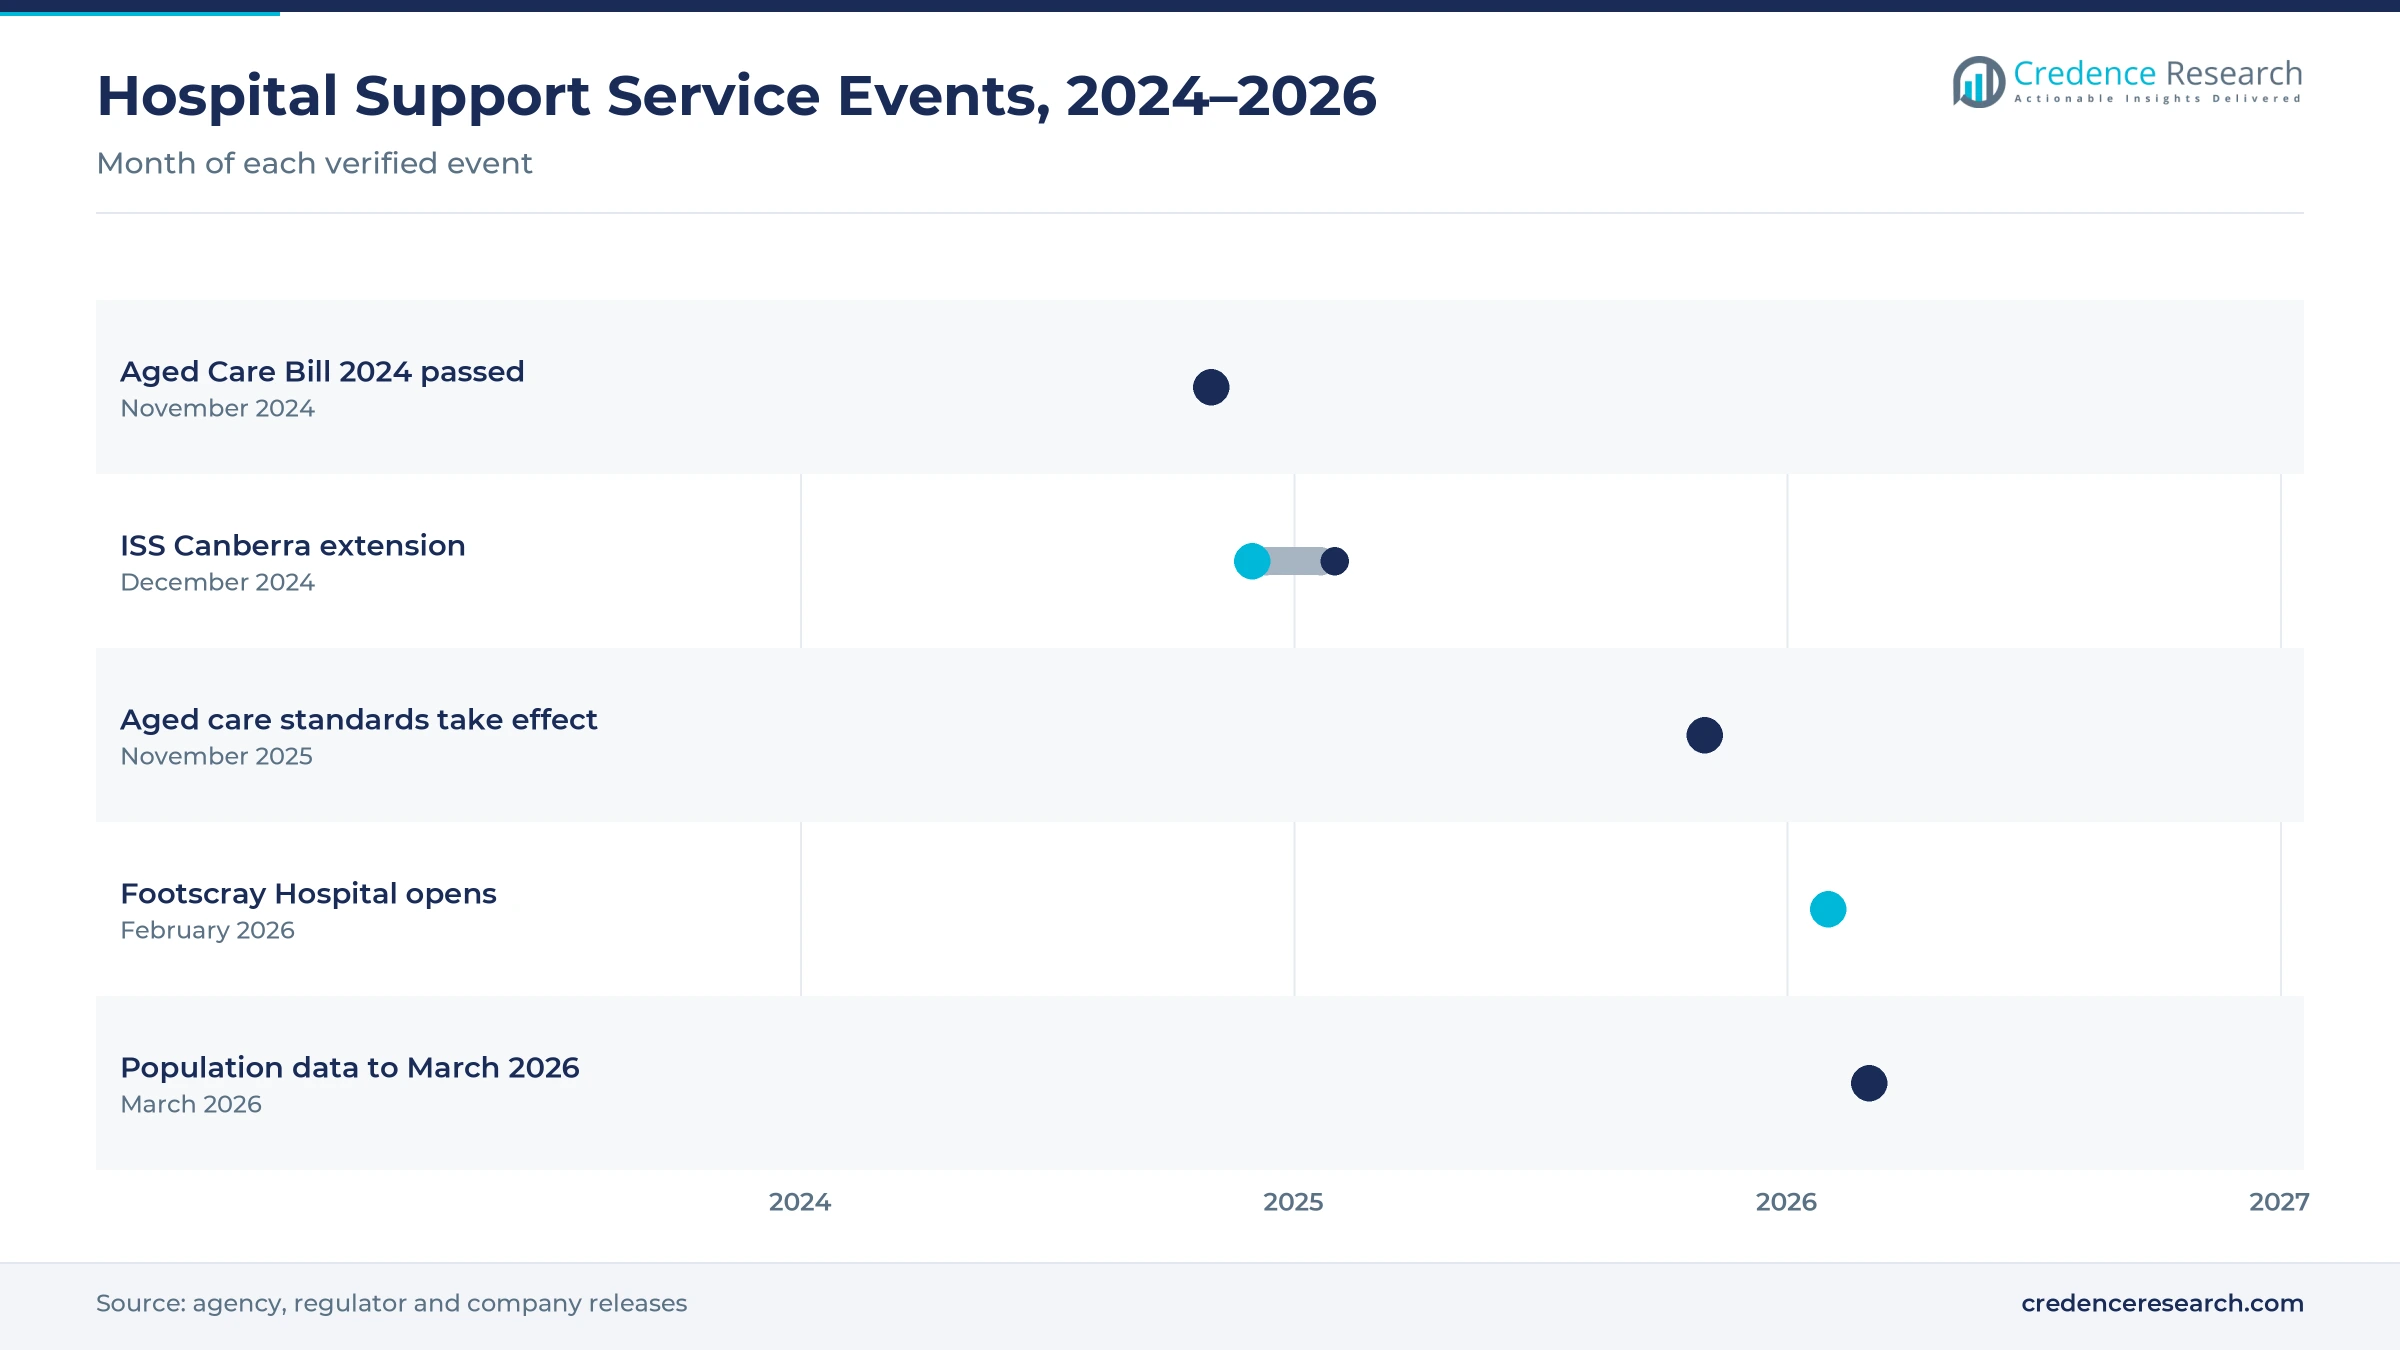
Task: Select the Aged Care Bill 2024 passed label
Action: click(322, 372)
